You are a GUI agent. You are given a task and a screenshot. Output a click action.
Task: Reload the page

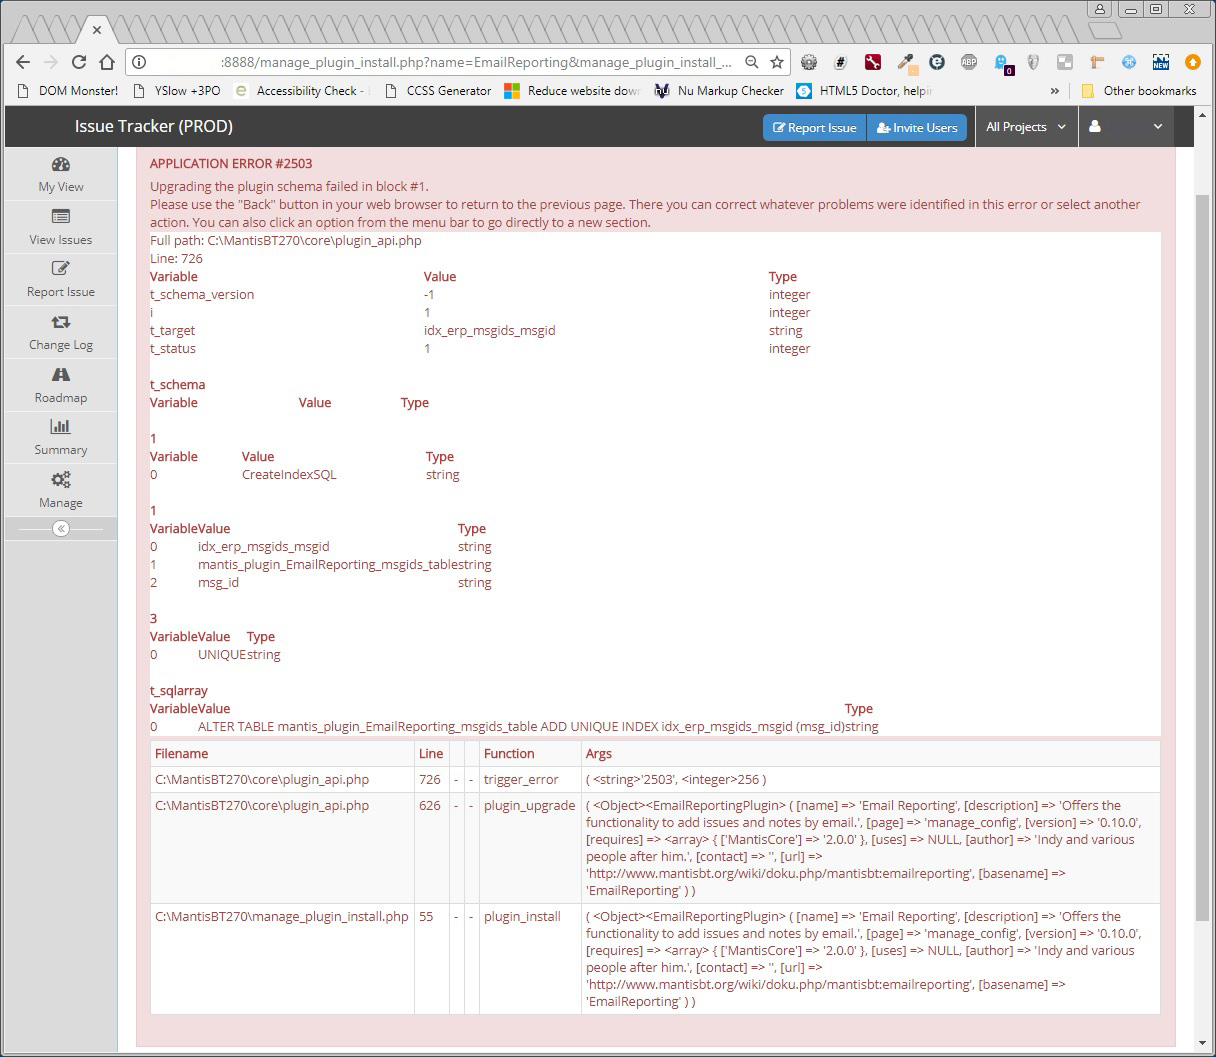pyautogui.click(x=79, y=62)
